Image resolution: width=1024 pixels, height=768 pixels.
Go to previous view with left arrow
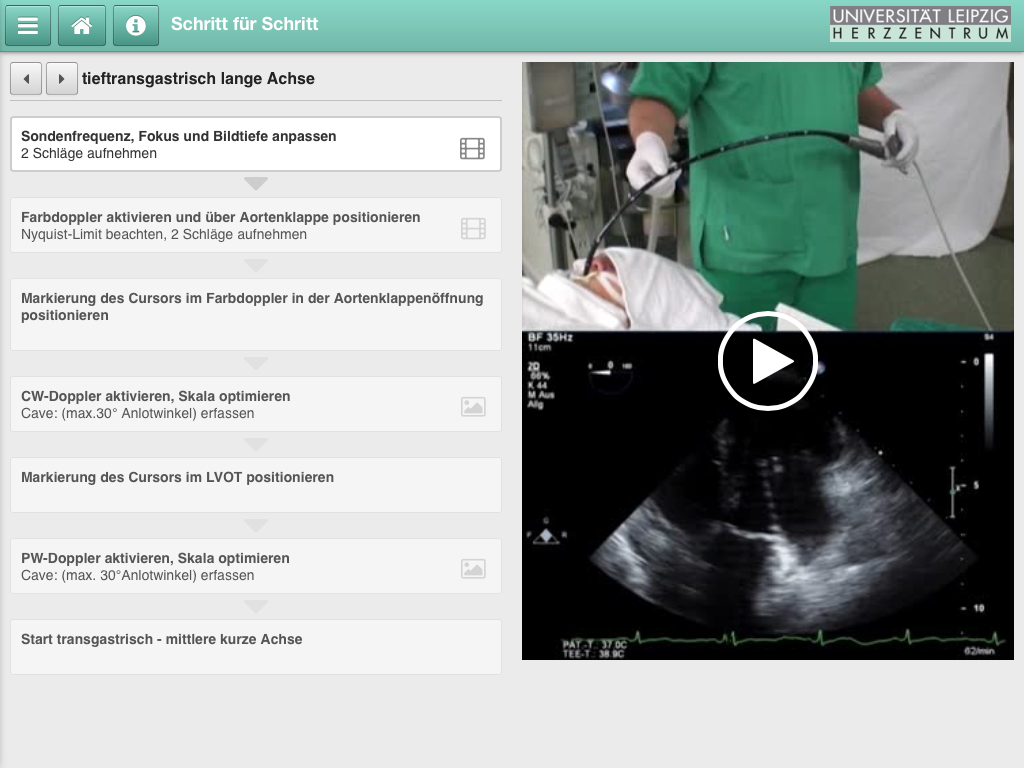26,79
